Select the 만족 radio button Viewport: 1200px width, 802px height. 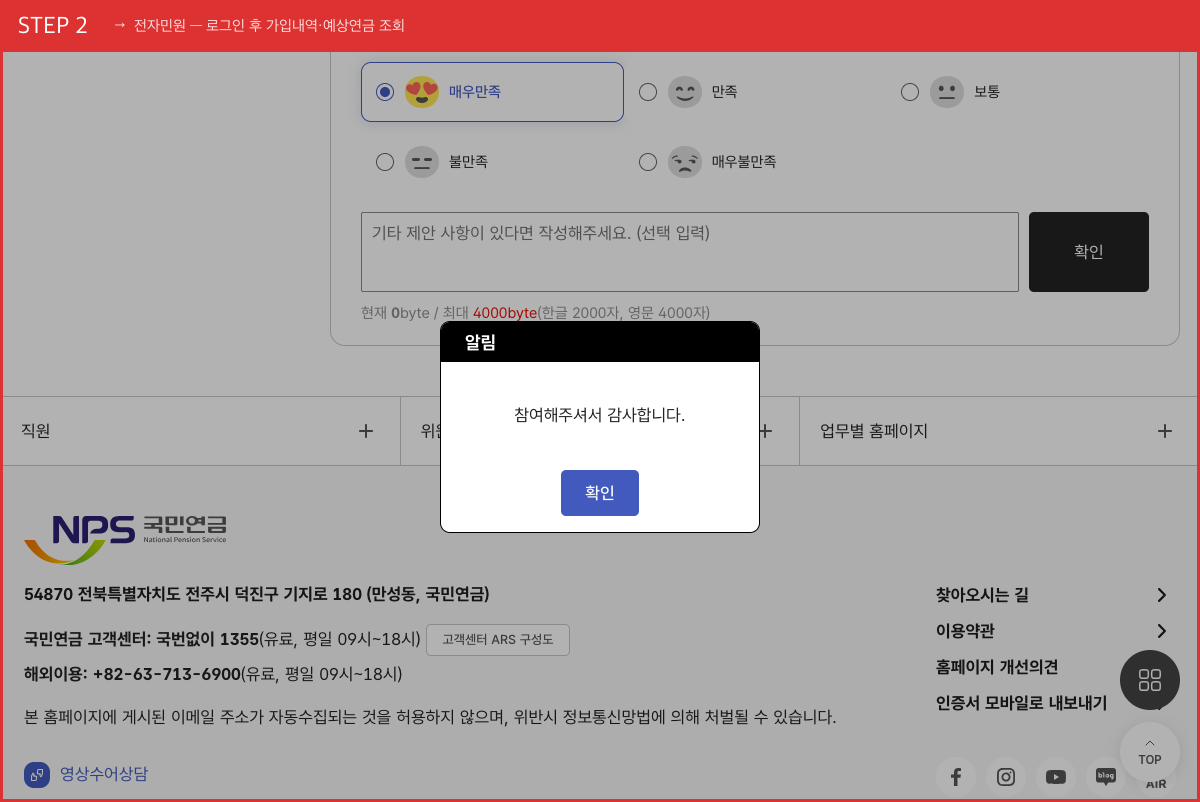click(x=648, y=92)
